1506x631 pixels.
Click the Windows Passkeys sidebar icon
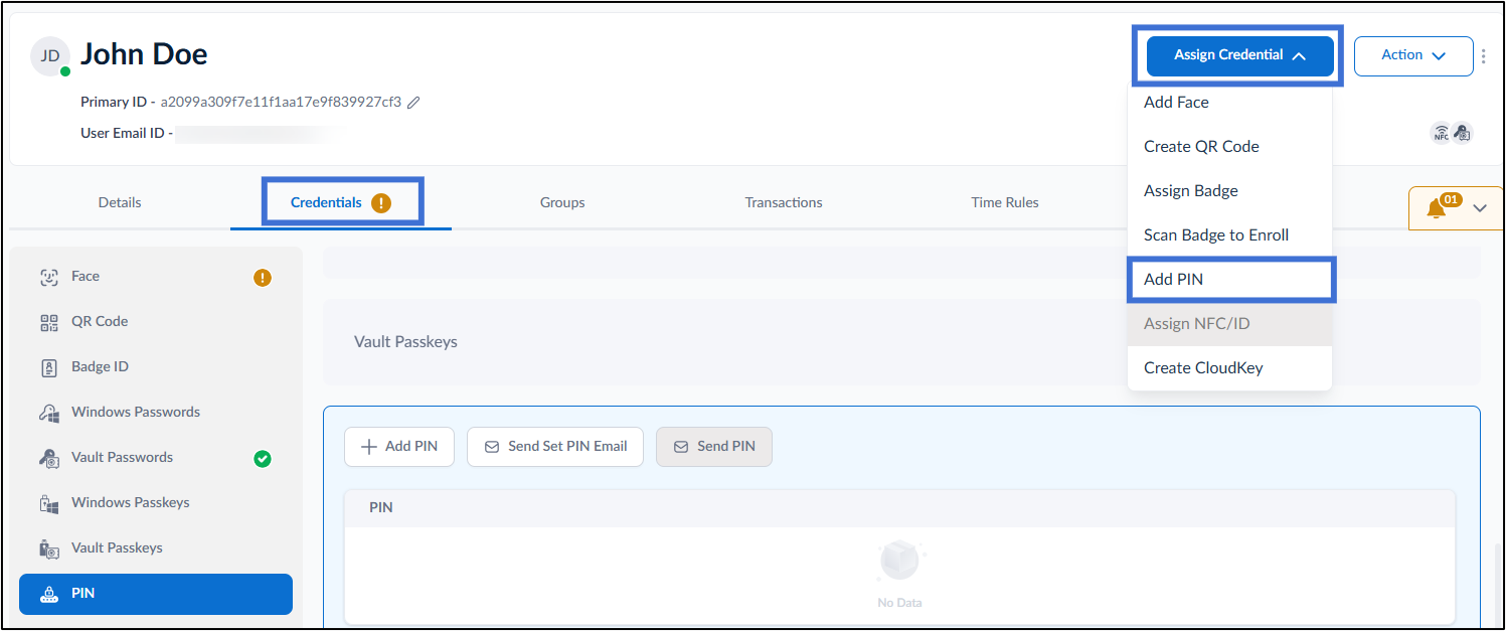pos(49,503)
